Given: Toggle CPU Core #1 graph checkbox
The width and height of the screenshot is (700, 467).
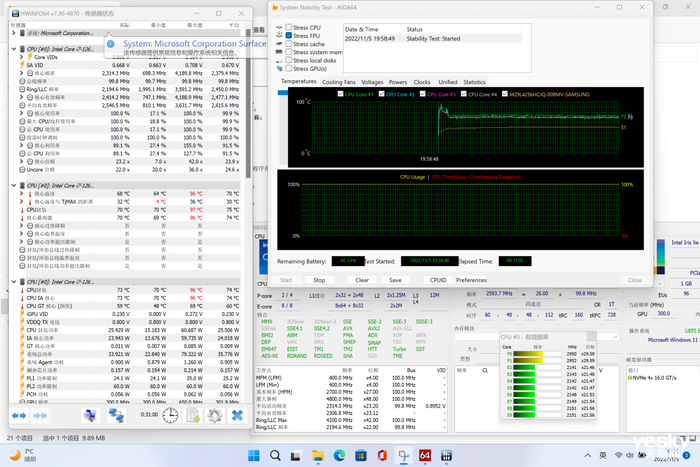Looking at the screenshot, I should (341, 94).
